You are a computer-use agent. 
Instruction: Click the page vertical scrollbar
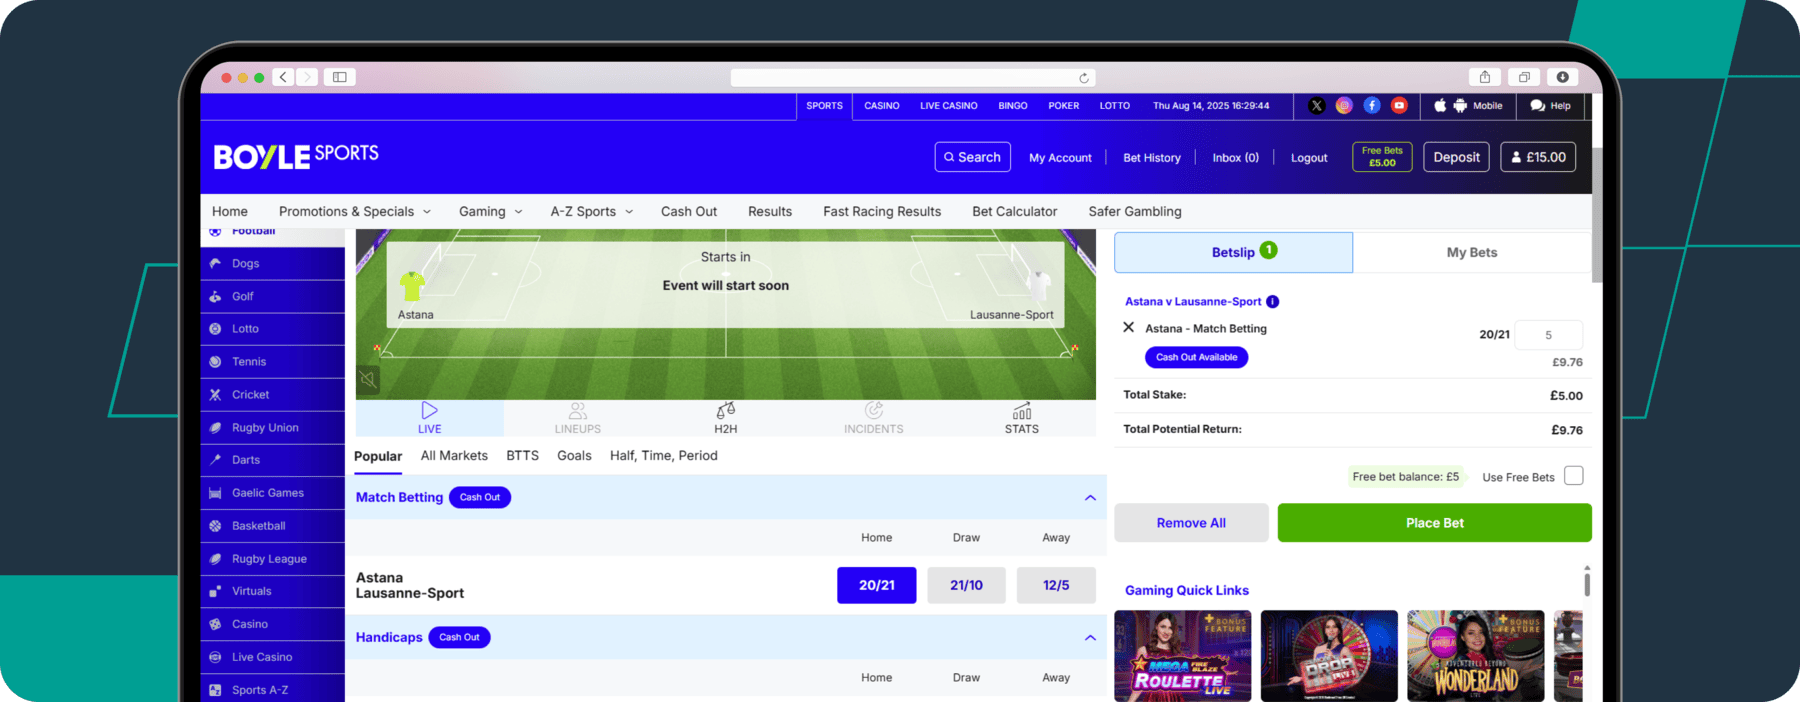pyautogui.click(x=1597, y=214)
